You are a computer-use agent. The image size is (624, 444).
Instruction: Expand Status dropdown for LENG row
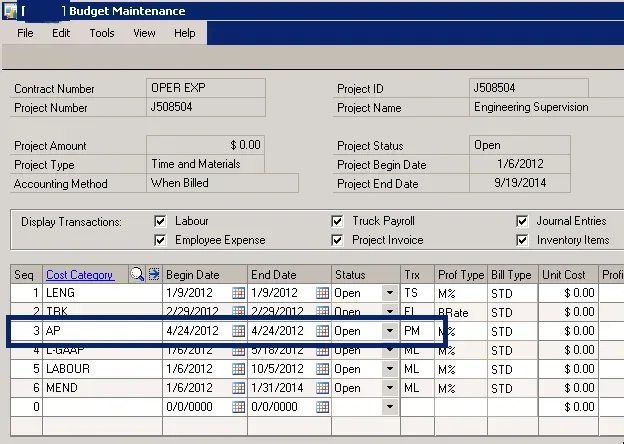coord(389,293)
